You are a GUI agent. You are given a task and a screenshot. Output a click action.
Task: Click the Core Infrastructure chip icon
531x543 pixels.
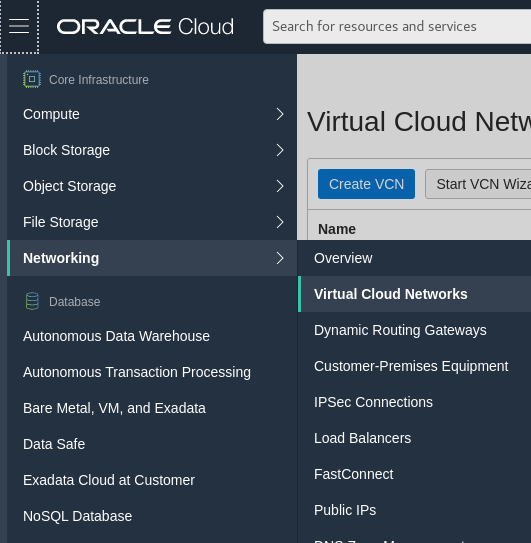click(x=32, y=79)
